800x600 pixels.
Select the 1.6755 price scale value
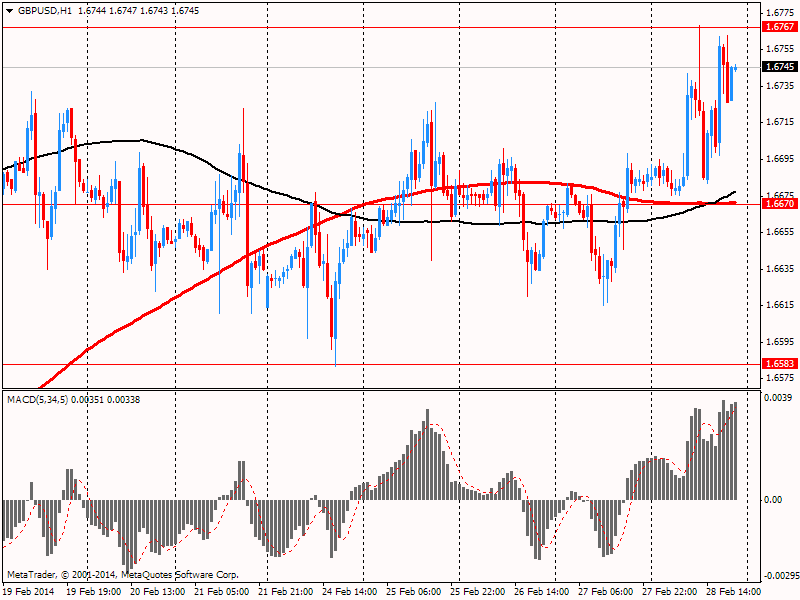781,48
